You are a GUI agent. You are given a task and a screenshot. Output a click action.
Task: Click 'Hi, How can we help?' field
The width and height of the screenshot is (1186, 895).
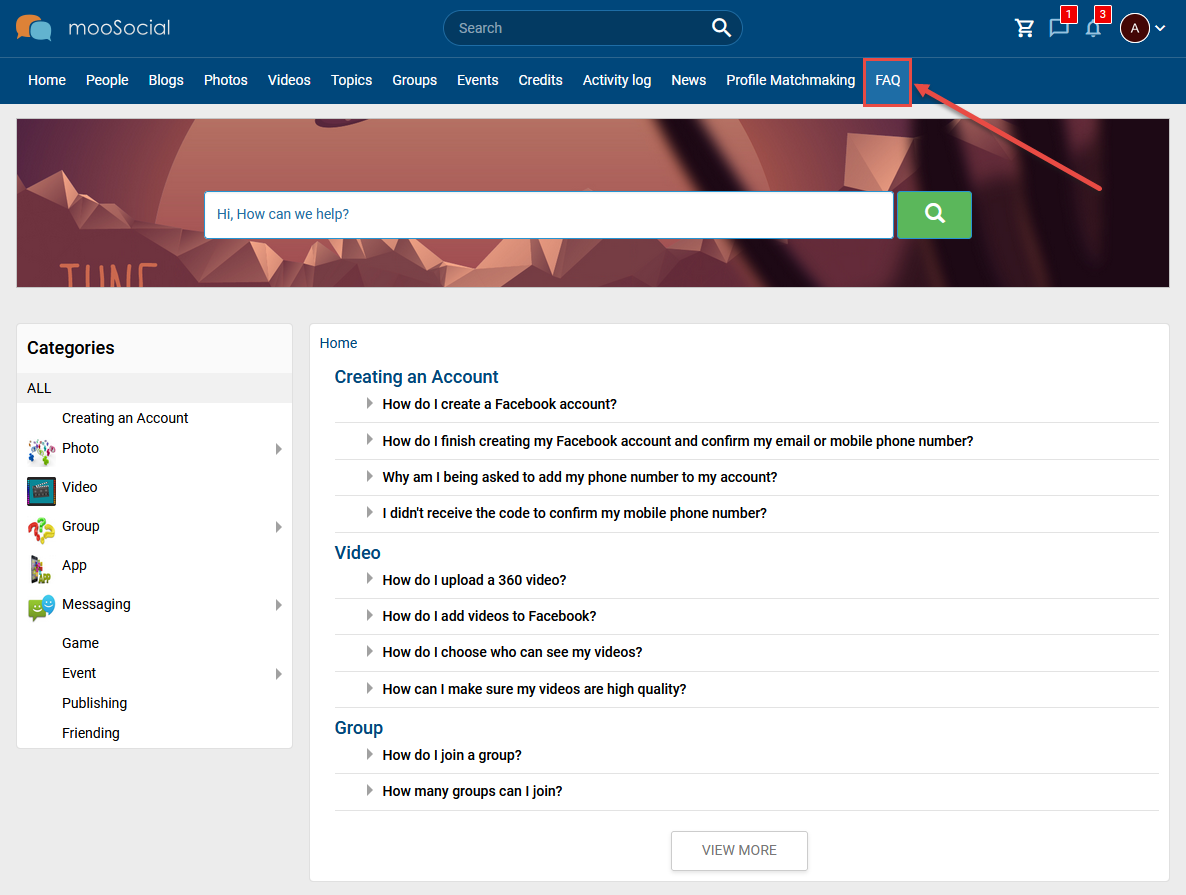point(549,215)
